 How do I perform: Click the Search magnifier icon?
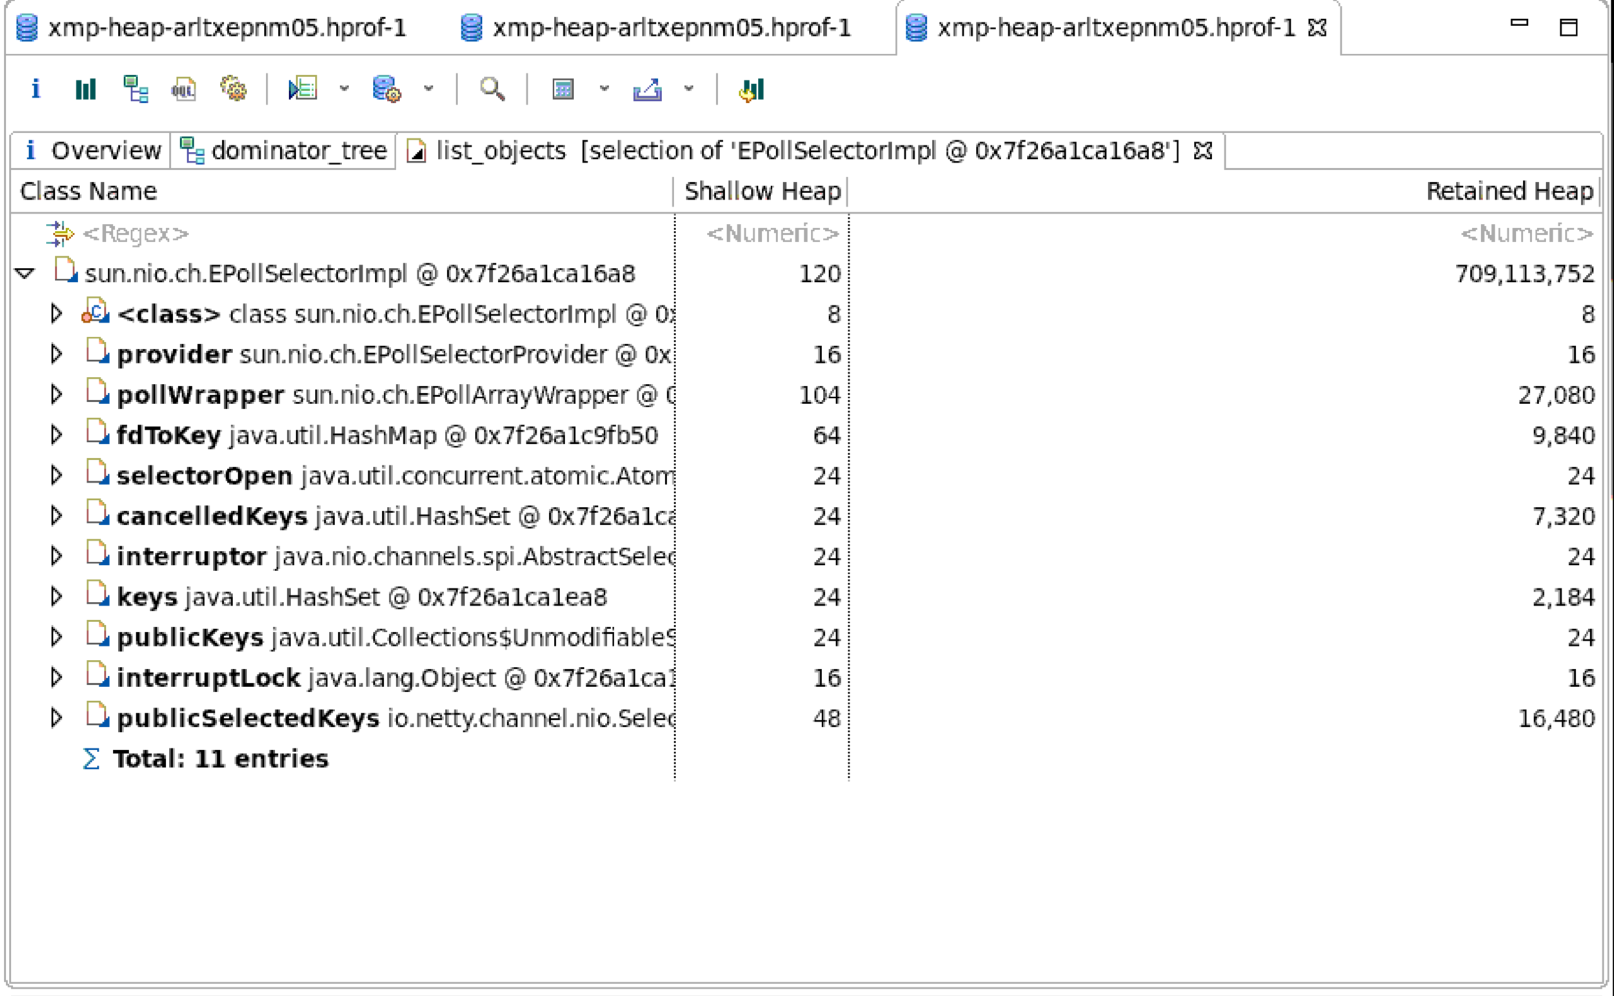point(491,88)
